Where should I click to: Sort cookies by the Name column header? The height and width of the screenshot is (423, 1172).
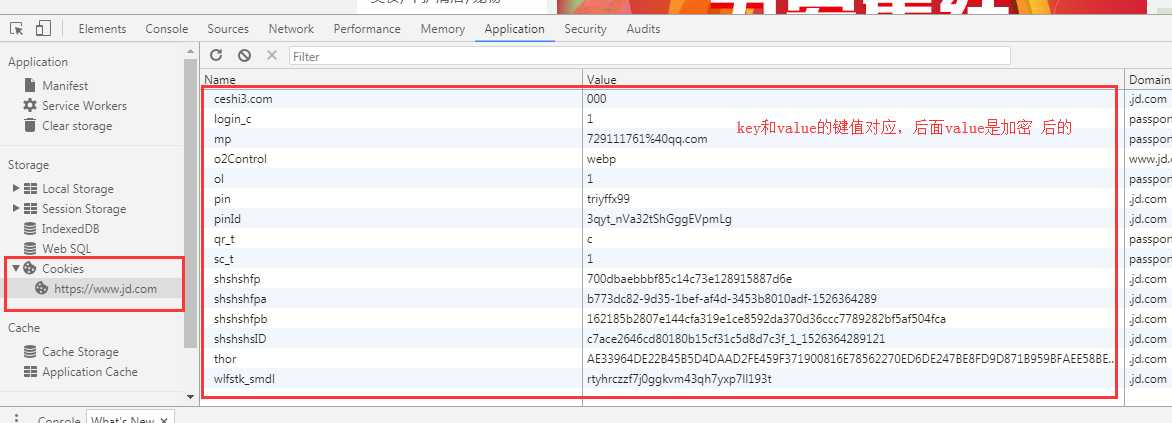coord(391,79)
